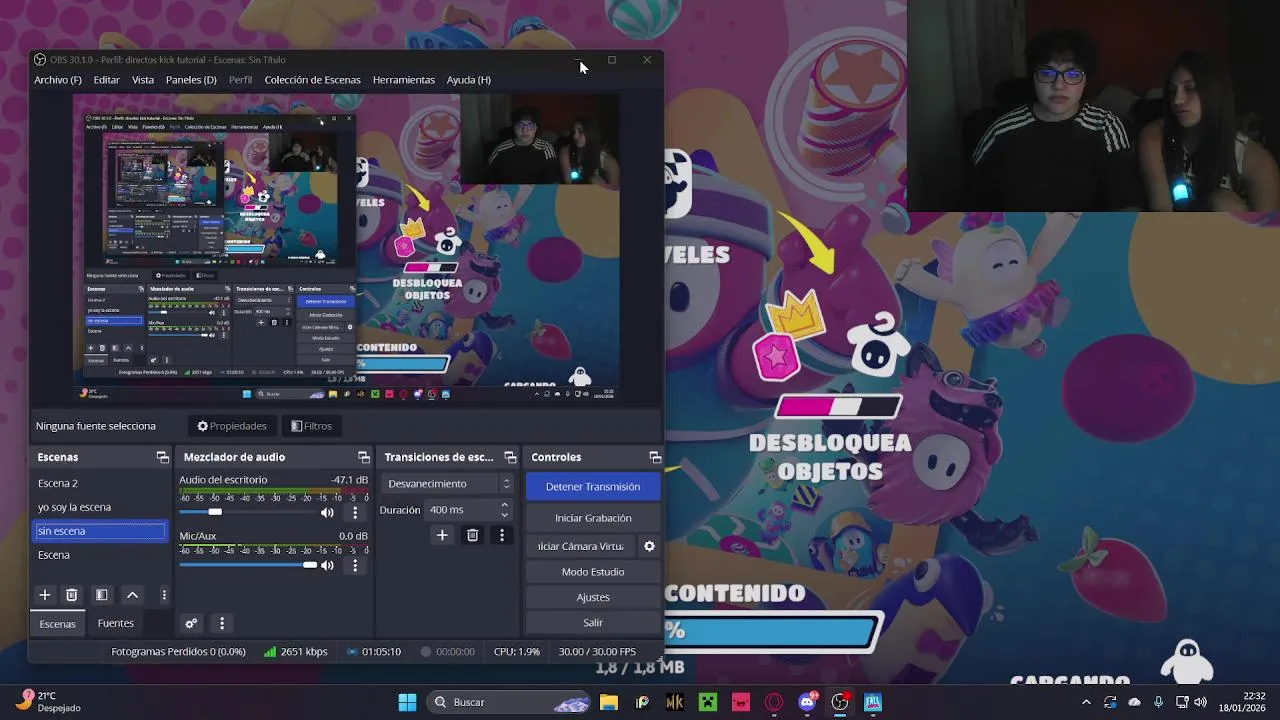The height and width of the screenshot is (720, 1280).
Task: Open Colección de Escenas menu
Action: click(312, 80)
